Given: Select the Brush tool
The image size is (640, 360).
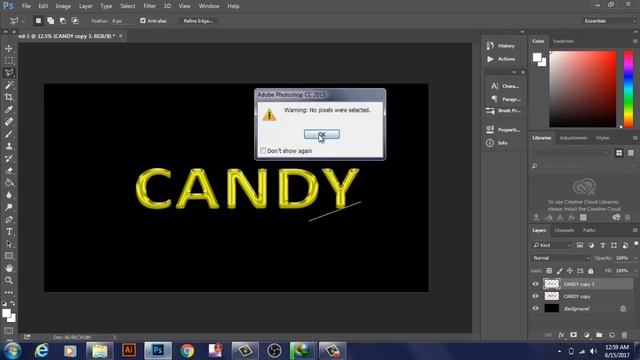Looking at the screenshot, I should point(9,134).
